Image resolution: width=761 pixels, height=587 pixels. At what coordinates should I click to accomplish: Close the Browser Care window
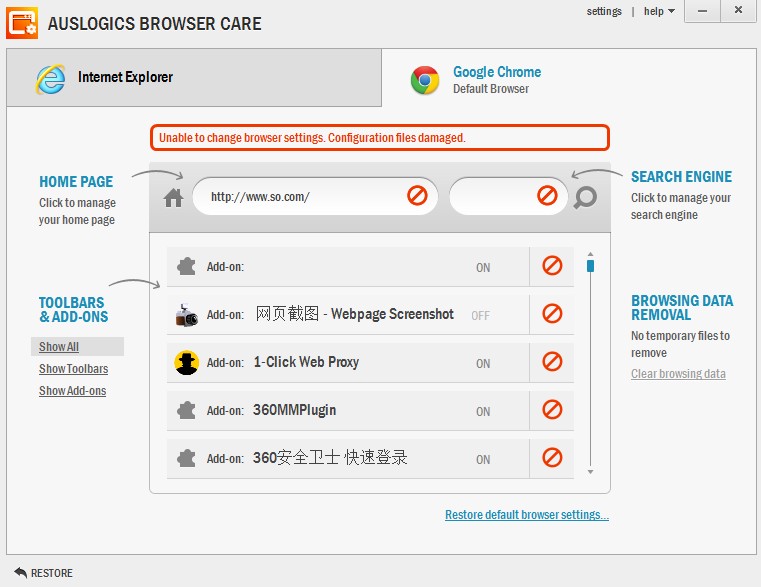[x=738, y=10]
